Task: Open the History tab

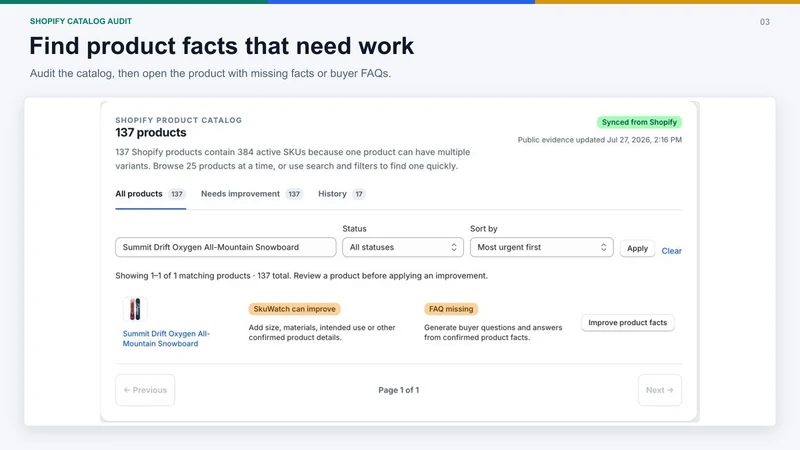Action: click(x=341, y=194)
